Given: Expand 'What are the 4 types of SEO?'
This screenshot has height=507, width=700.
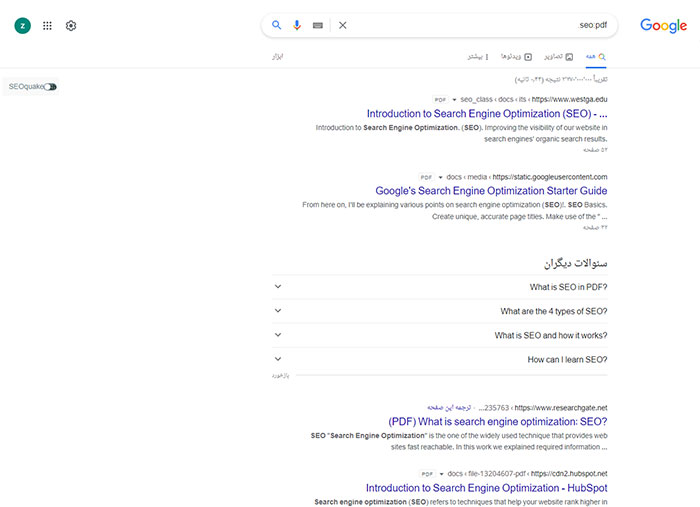Looking at the screenshot, I should pyautogui.click(x=440, y=311).
